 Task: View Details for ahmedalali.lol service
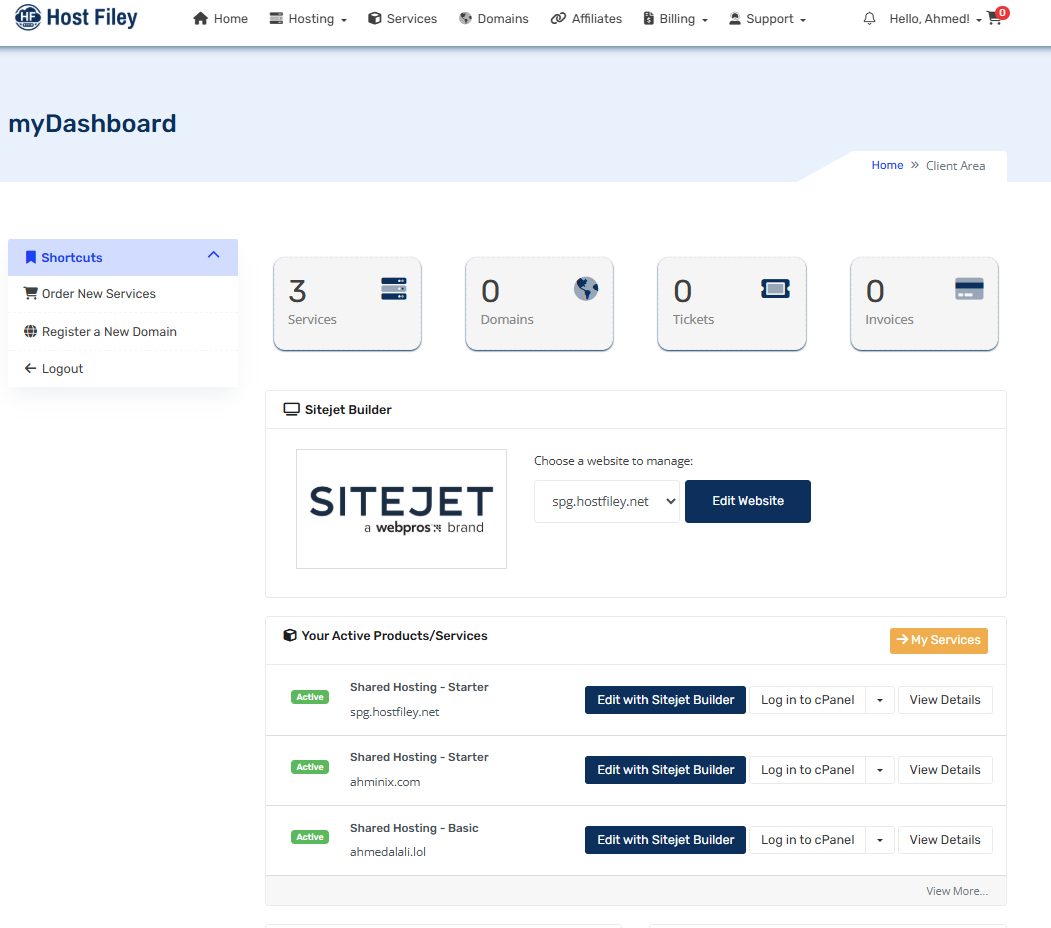[x=944, y=840]
